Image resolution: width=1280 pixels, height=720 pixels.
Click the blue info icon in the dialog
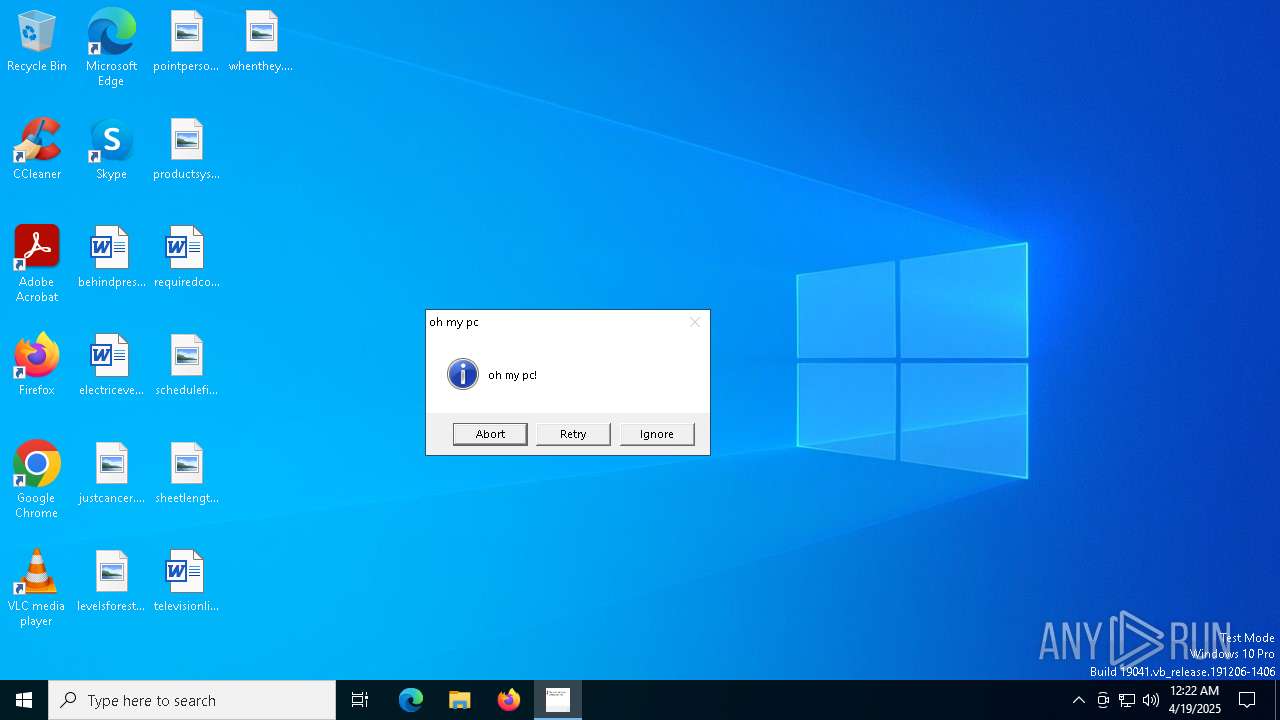[x=462, y=375]
